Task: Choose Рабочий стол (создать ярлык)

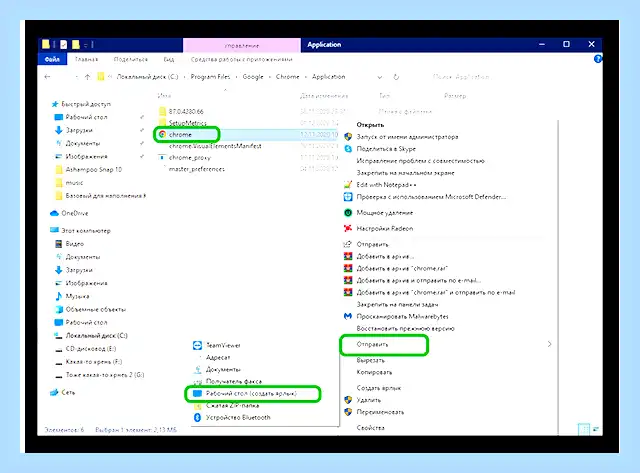Action: pyautogui.click(x=251, y=393)
